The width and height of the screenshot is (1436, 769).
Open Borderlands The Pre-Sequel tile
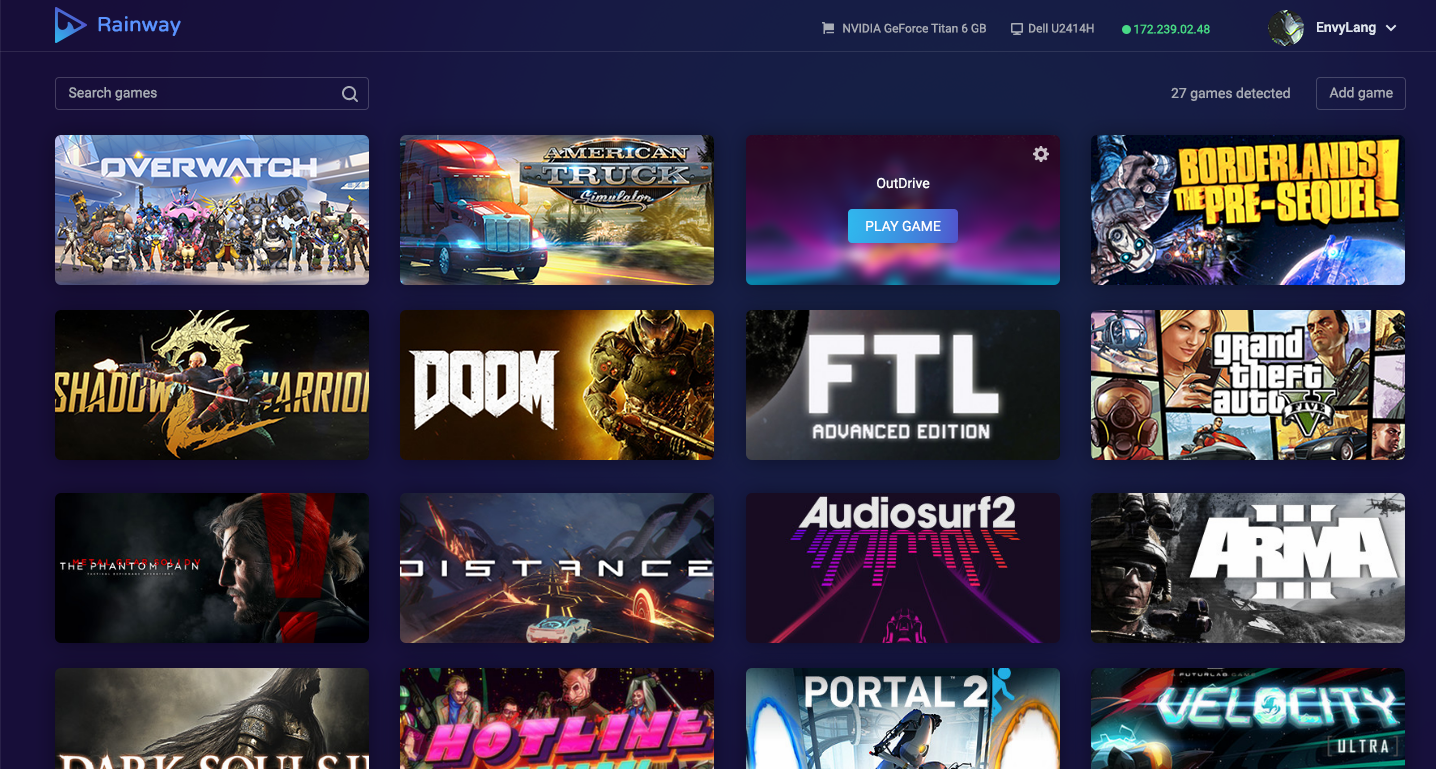point(1248,210)
